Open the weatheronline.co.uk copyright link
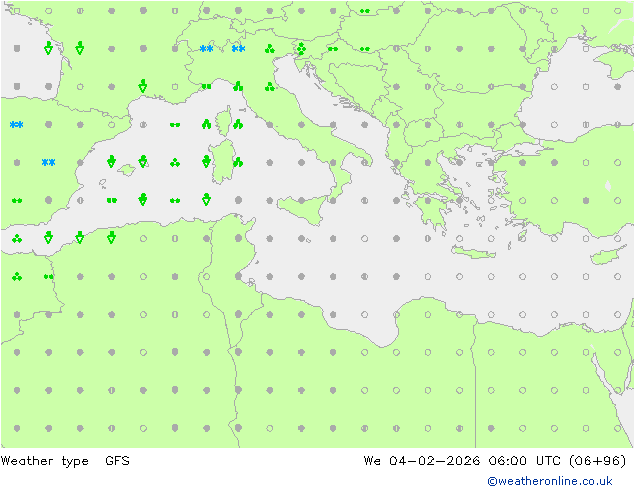The height and width of the screenshot is (490, 634). [550, 481]
